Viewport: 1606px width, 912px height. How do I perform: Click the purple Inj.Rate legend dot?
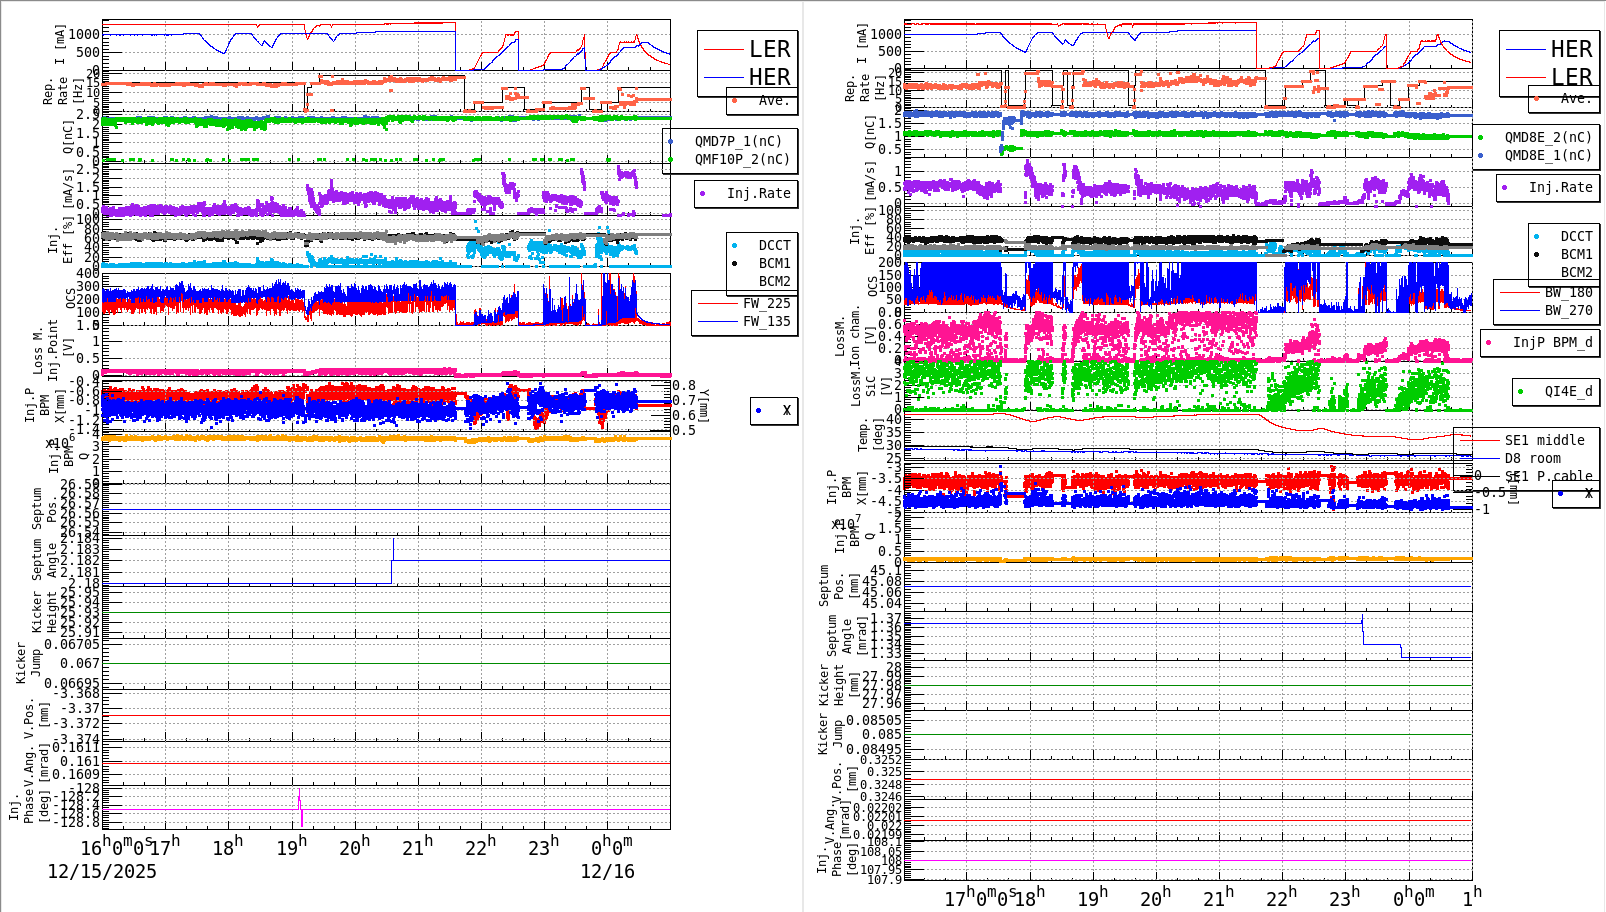click(704, 194)
